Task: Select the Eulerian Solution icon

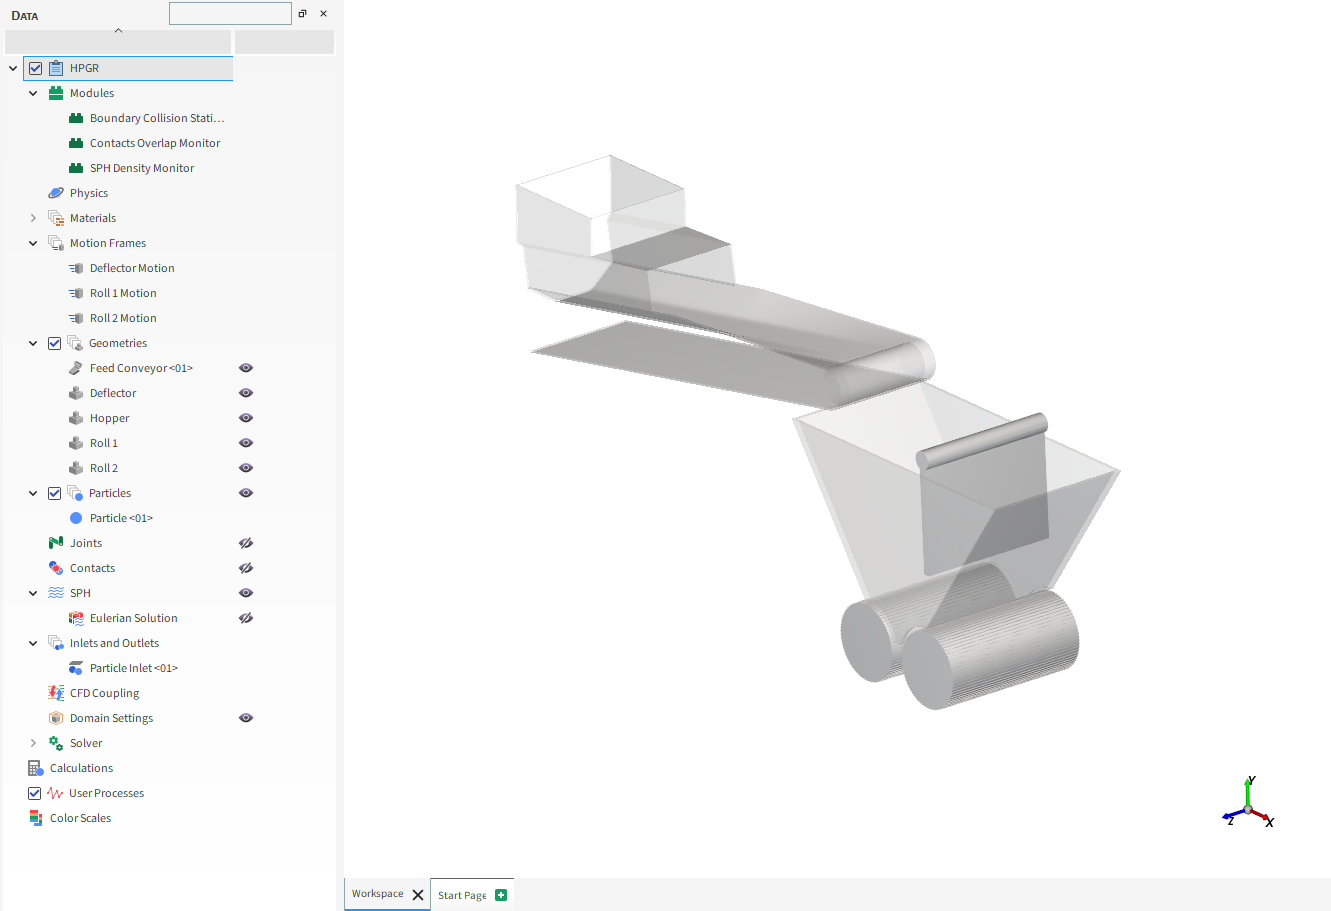Action: click(x=76, y=618)
